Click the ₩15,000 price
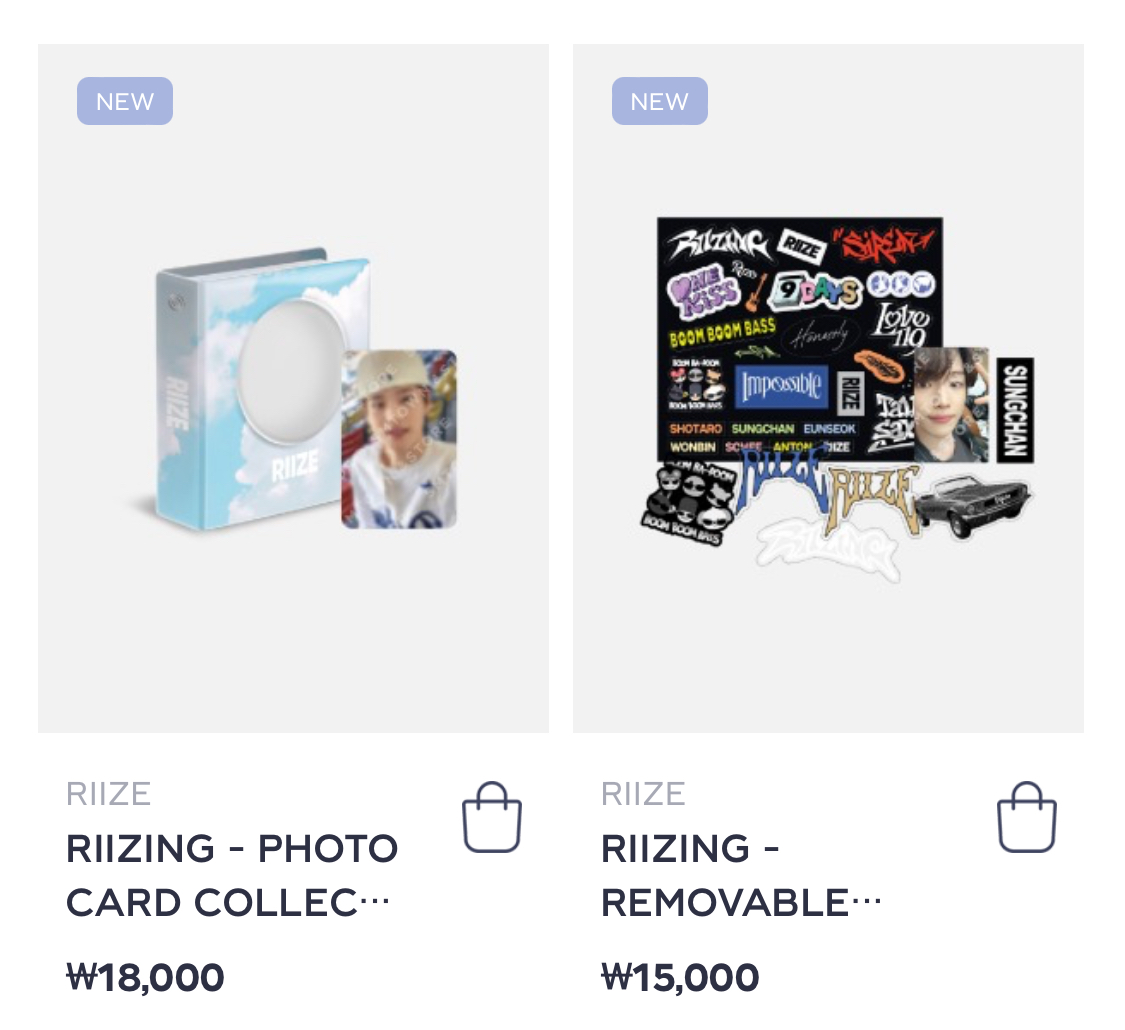 click(680, 977)
